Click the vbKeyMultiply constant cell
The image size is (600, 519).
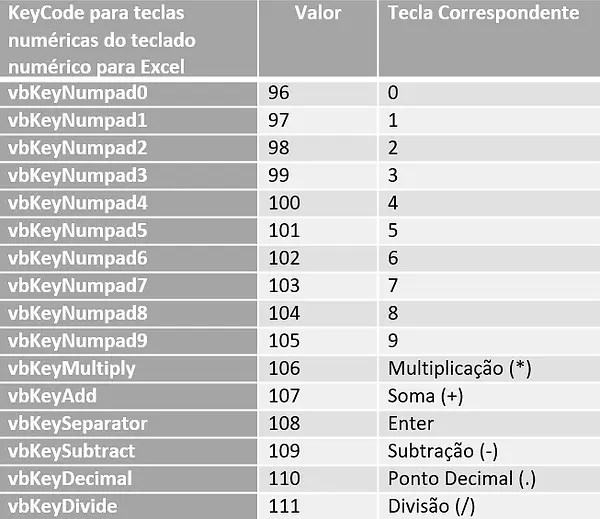72,368
